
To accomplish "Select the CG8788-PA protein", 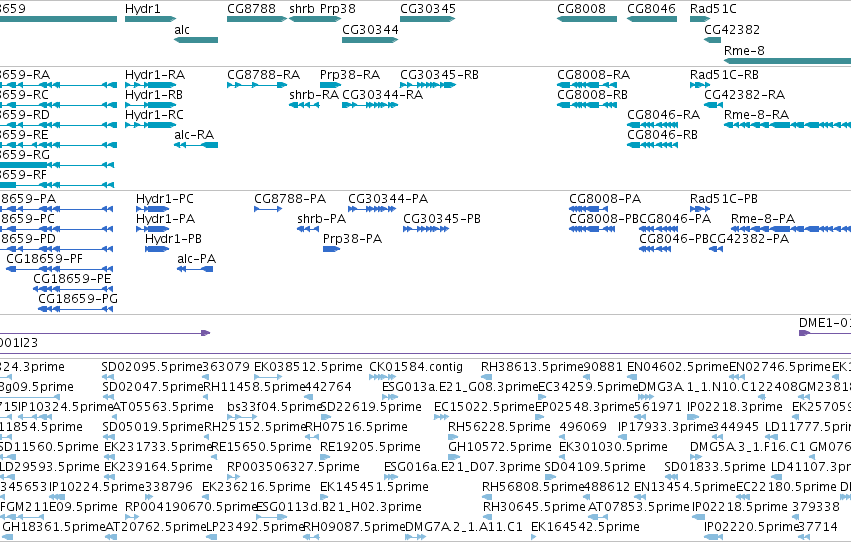I will [290, 199].
